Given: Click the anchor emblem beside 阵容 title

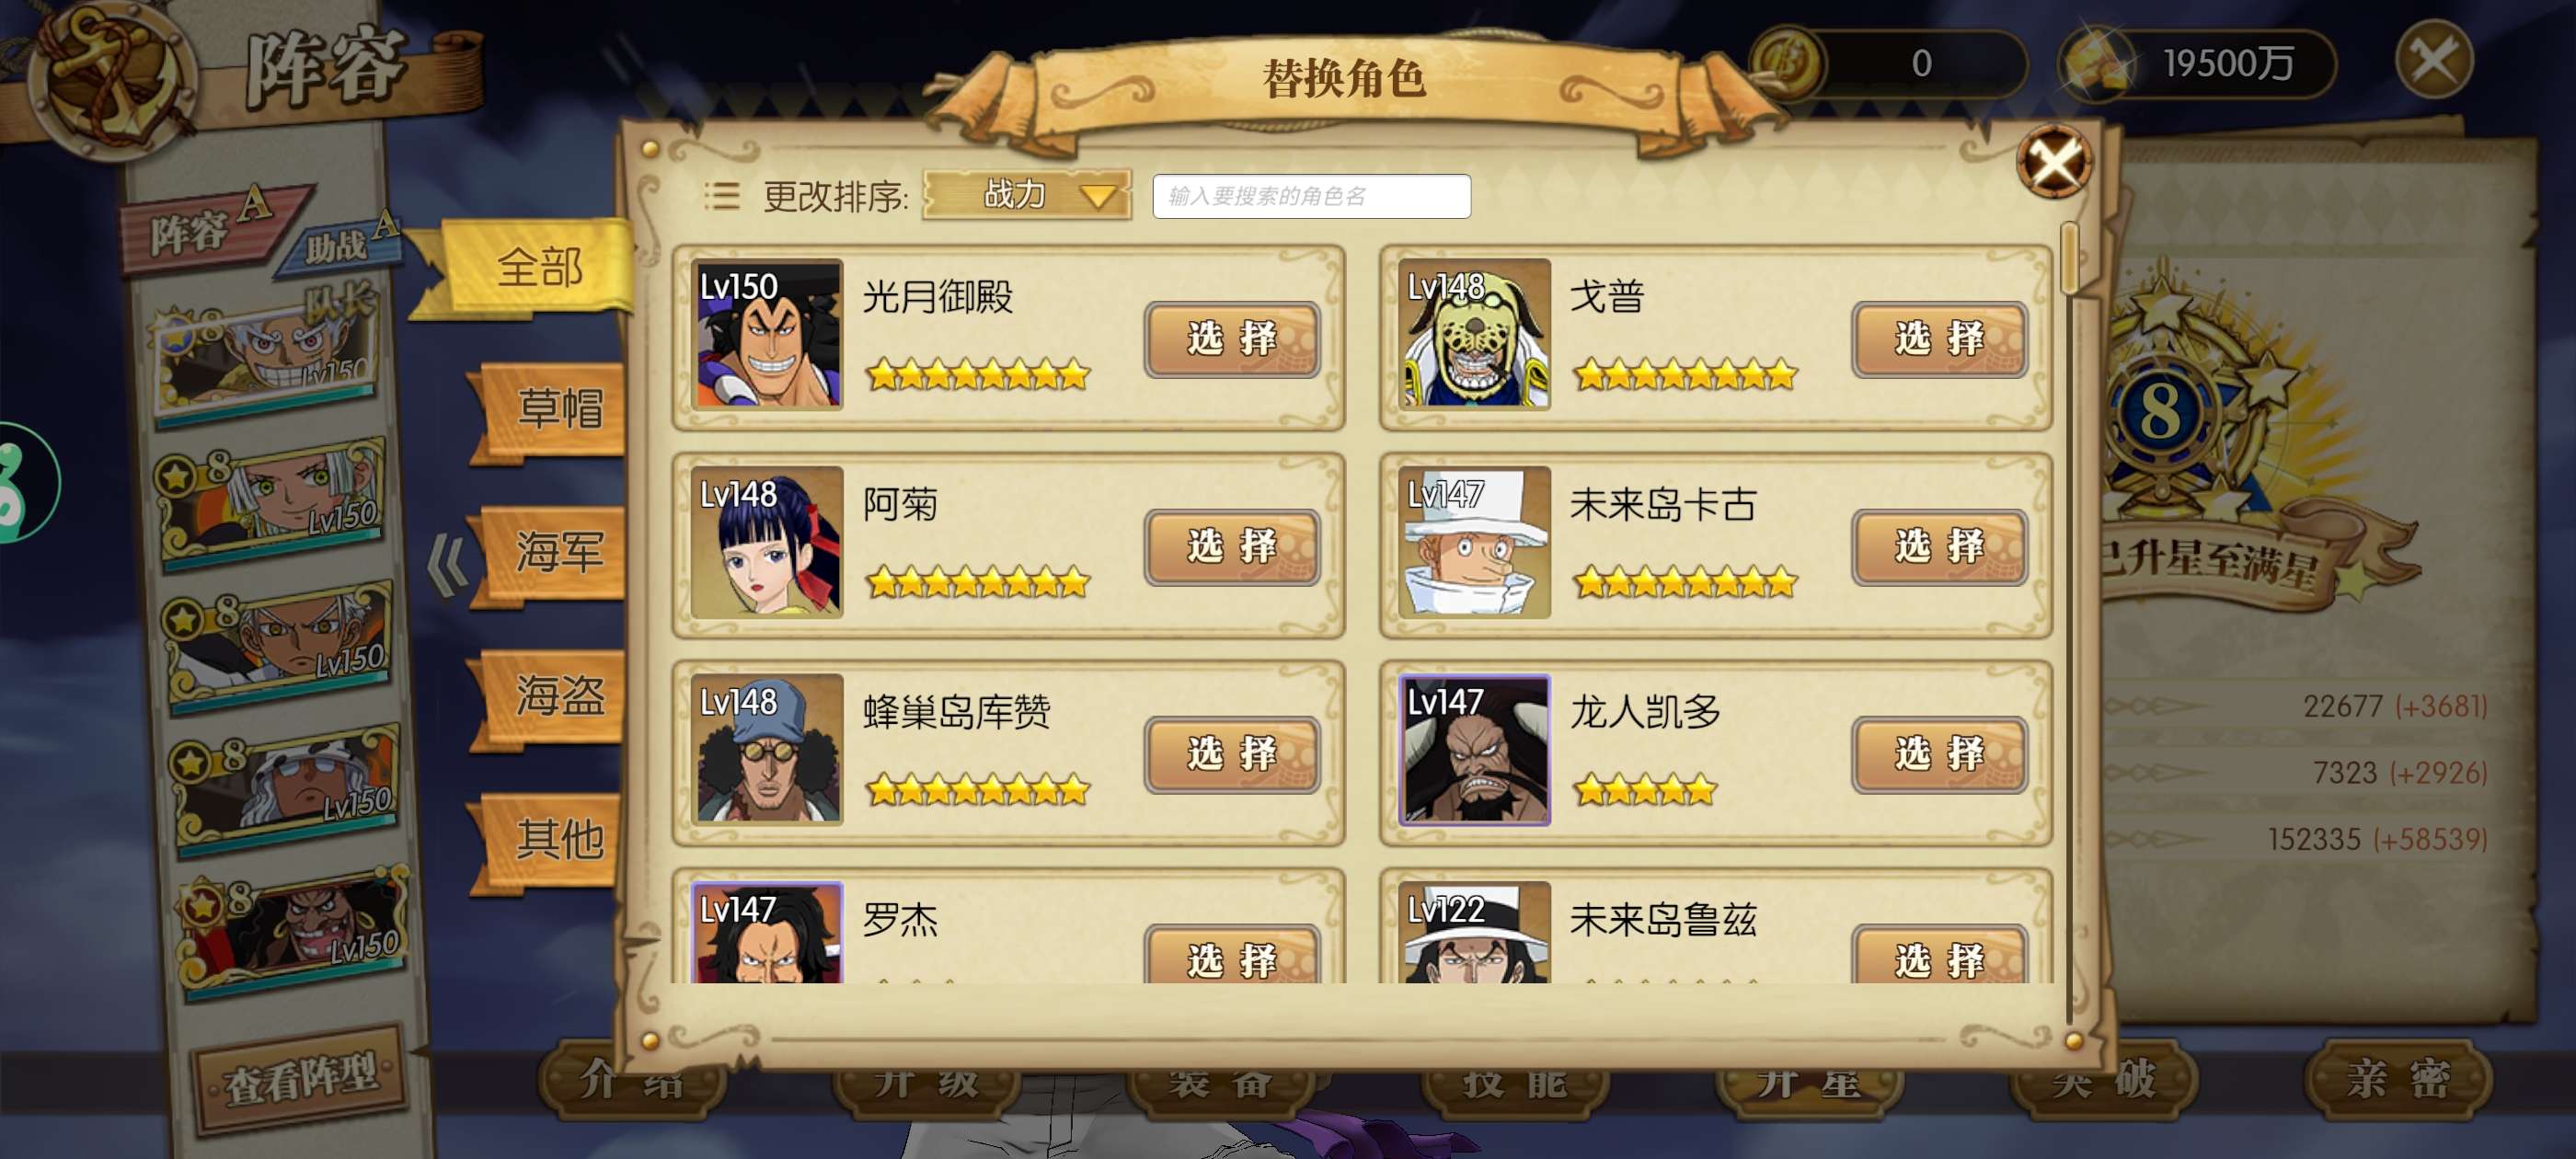Looking at the screenshot, I should (110, 77).
